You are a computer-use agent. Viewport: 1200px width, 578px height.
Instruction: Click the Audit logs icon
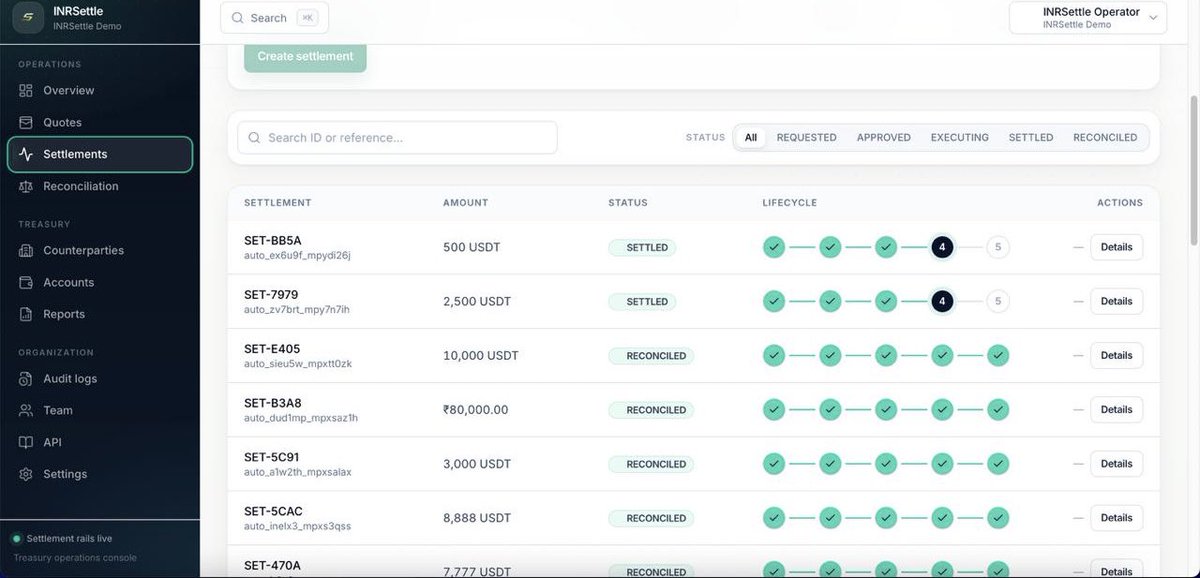click(26, 379)
